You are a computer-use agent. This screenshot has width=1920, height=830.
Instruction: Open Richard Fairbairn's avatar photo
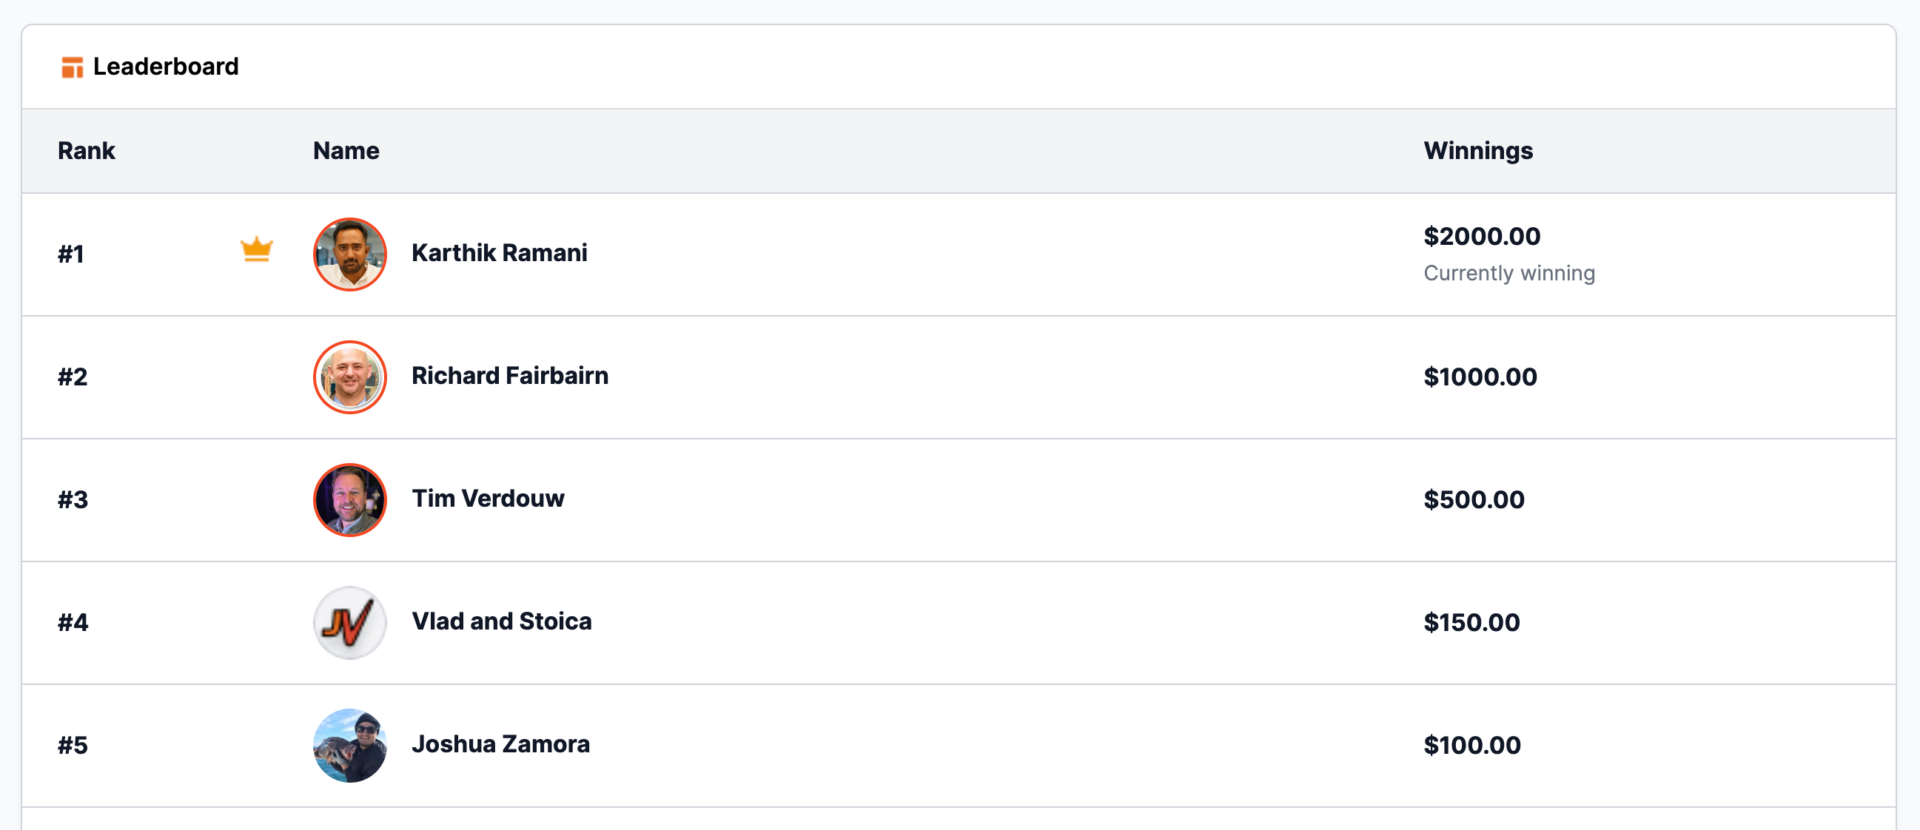[x=350, y=377]
